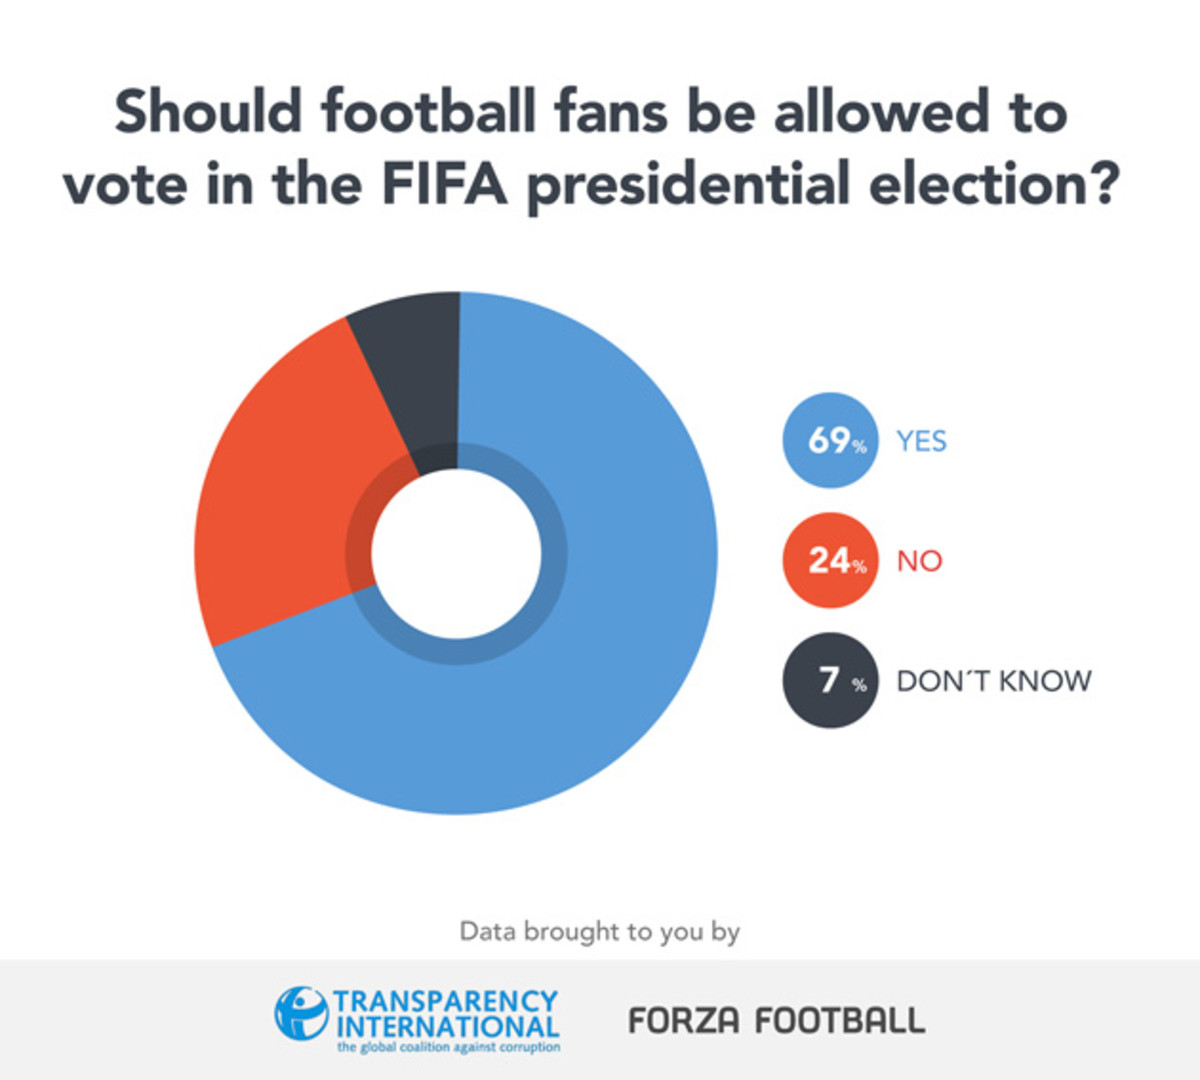Click the NO legend label
Viewport: 1200px width, 1080px height.
coord(920,561)
